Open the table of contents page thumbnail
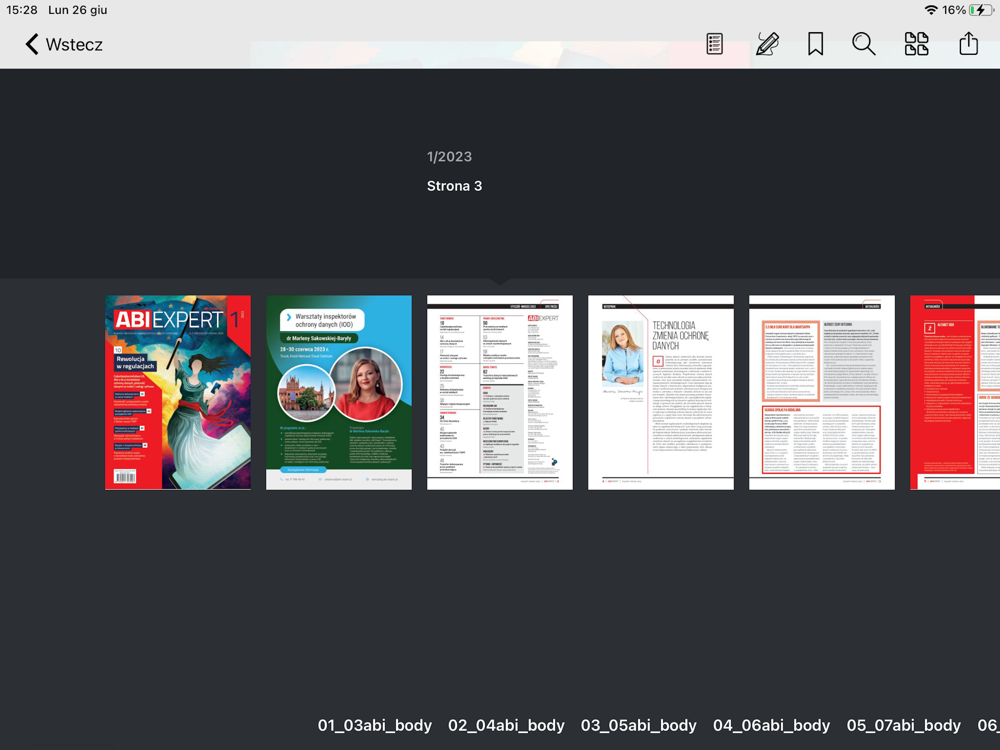The height and width of the screenshot is (750, 1000). [500, 392]
